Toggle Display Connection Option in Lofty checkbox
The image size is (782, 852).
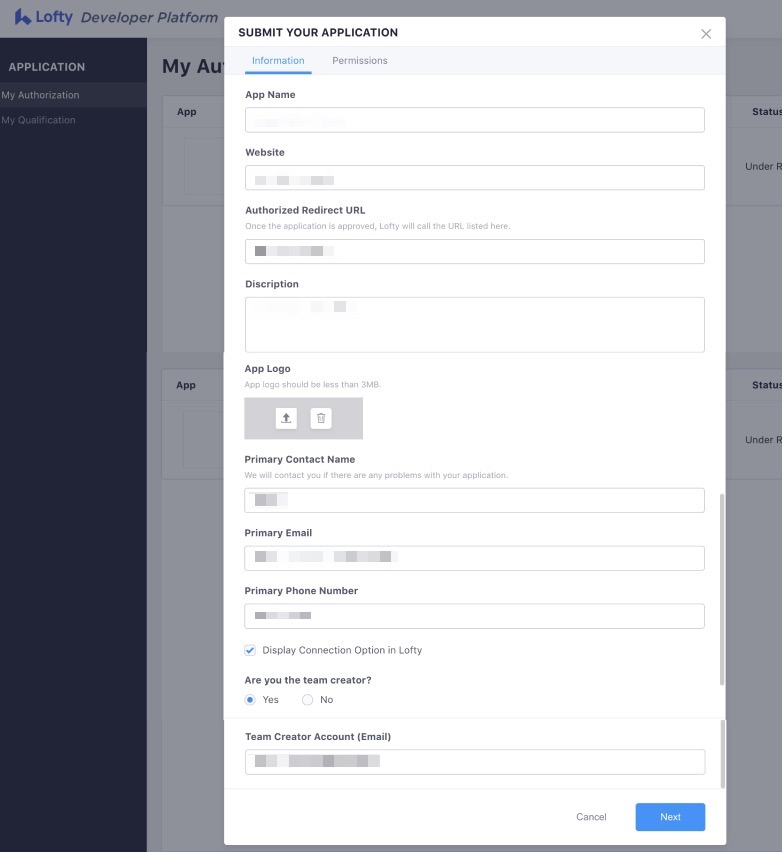click(251, 650)
